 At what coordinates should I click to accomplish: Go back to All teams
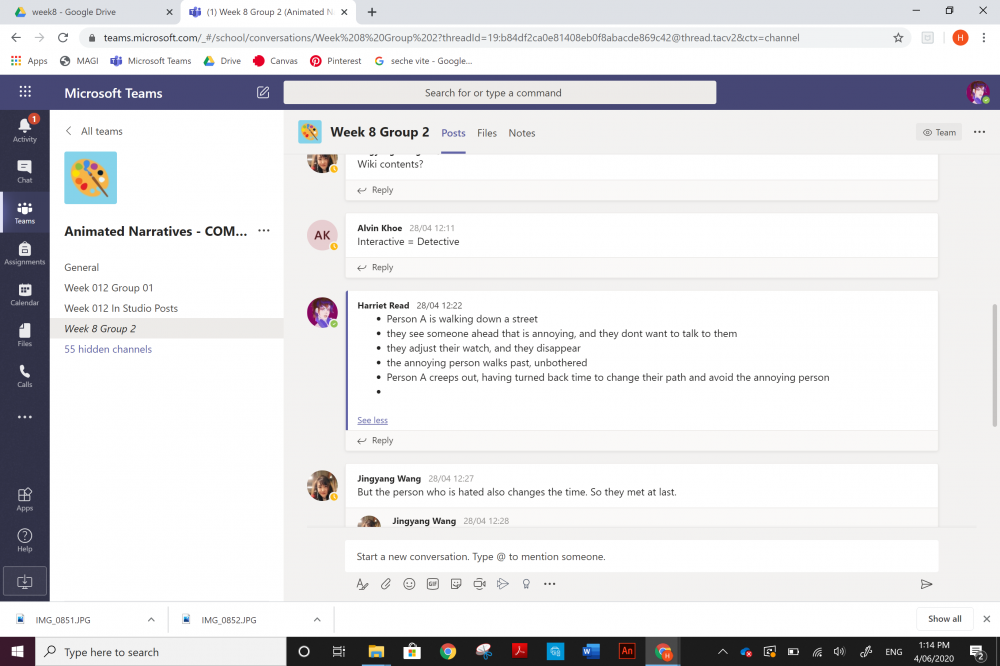pyautogui.click(x=94, y=131)
